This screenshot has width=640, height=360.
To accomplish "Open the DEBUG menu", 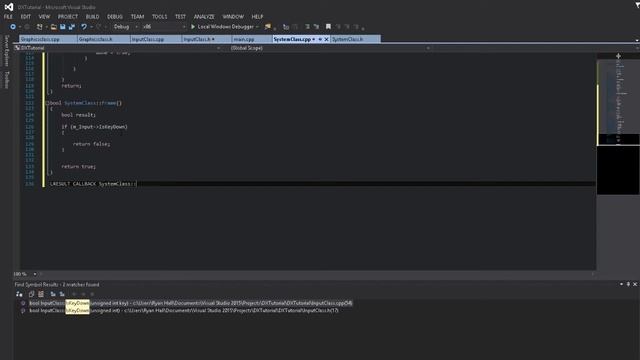I will [x=115, y=17].
